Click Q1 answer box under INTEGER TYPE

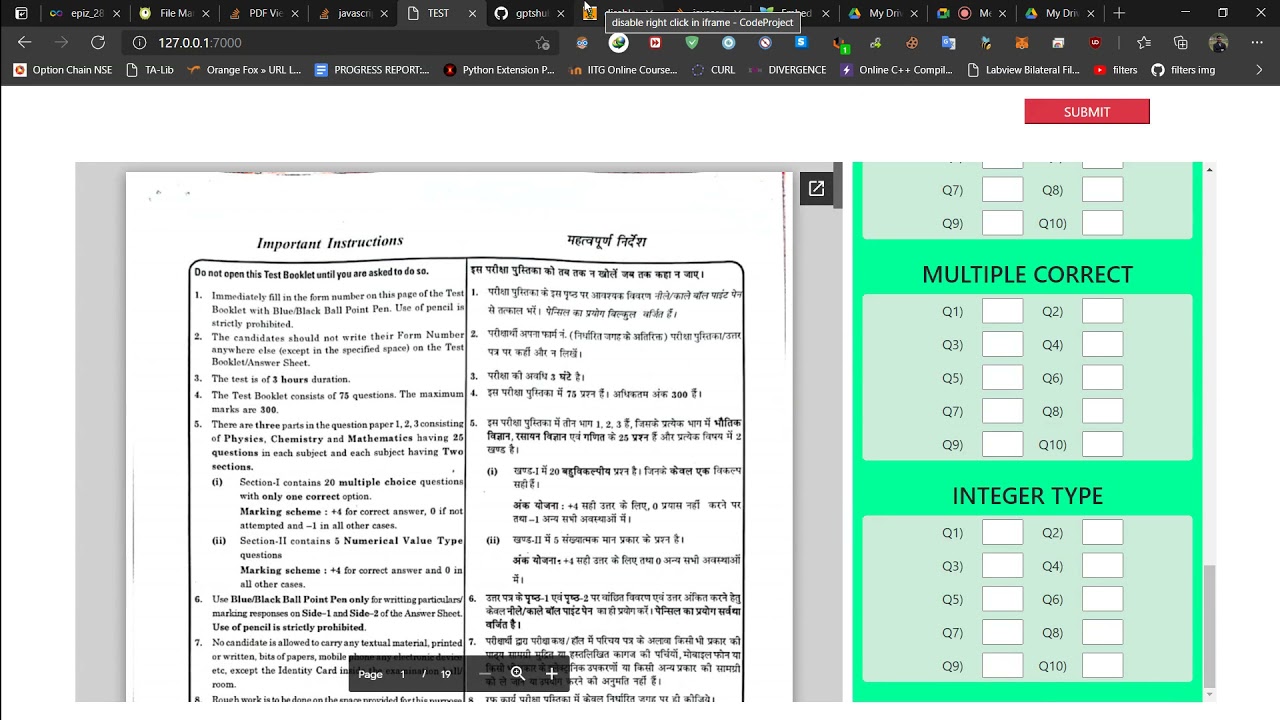coord(1002,533)
